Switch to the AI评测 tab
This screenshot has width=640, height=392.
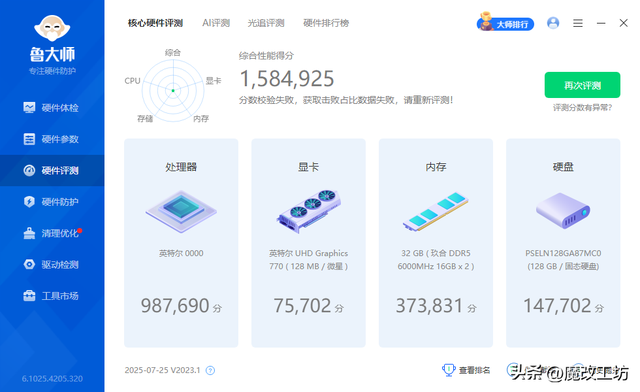[x=216, y=23]
